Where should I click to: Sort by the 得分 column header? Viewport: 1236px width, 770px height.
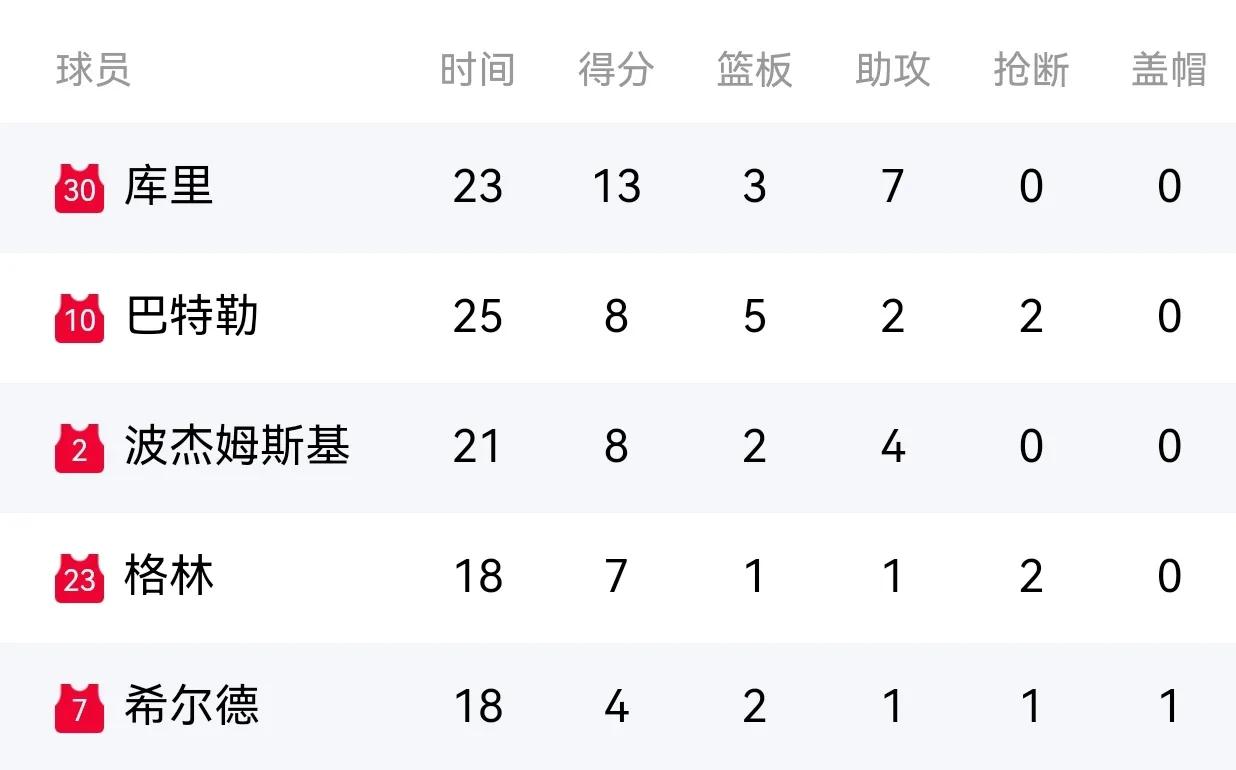tap(616, 70)
